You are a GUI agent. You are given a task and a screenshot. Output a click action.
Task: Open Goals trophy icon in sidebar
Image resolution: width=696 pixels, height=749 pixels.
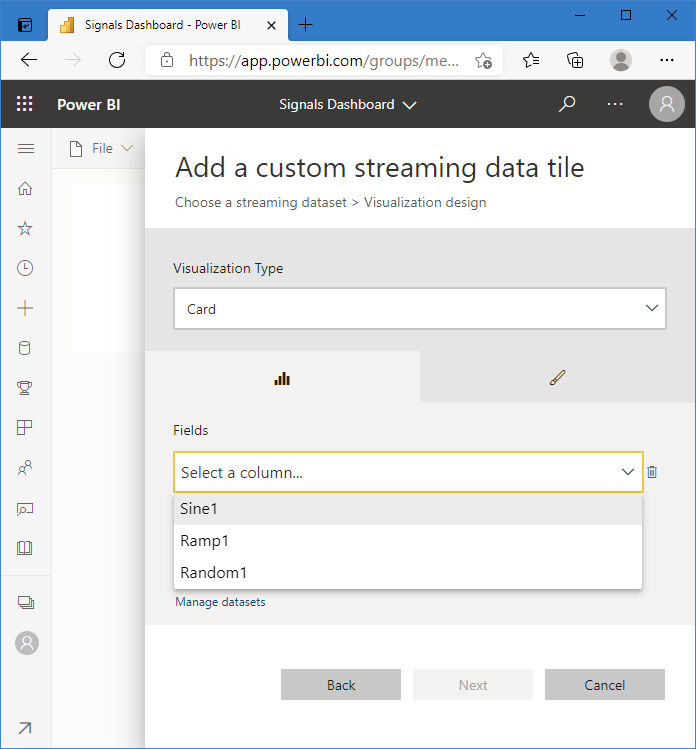25,387
